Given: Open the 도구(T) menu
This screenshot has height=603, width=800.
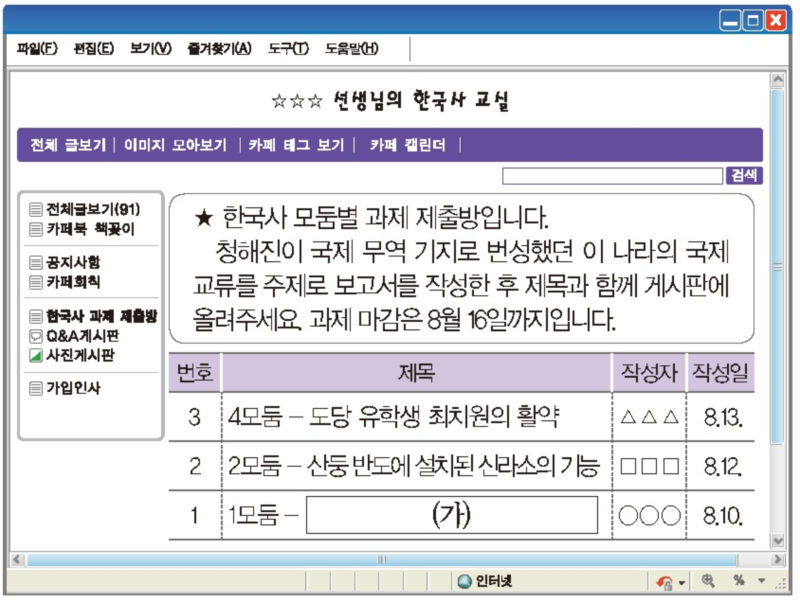Looking at the screenshot, I should pos(288,49).
